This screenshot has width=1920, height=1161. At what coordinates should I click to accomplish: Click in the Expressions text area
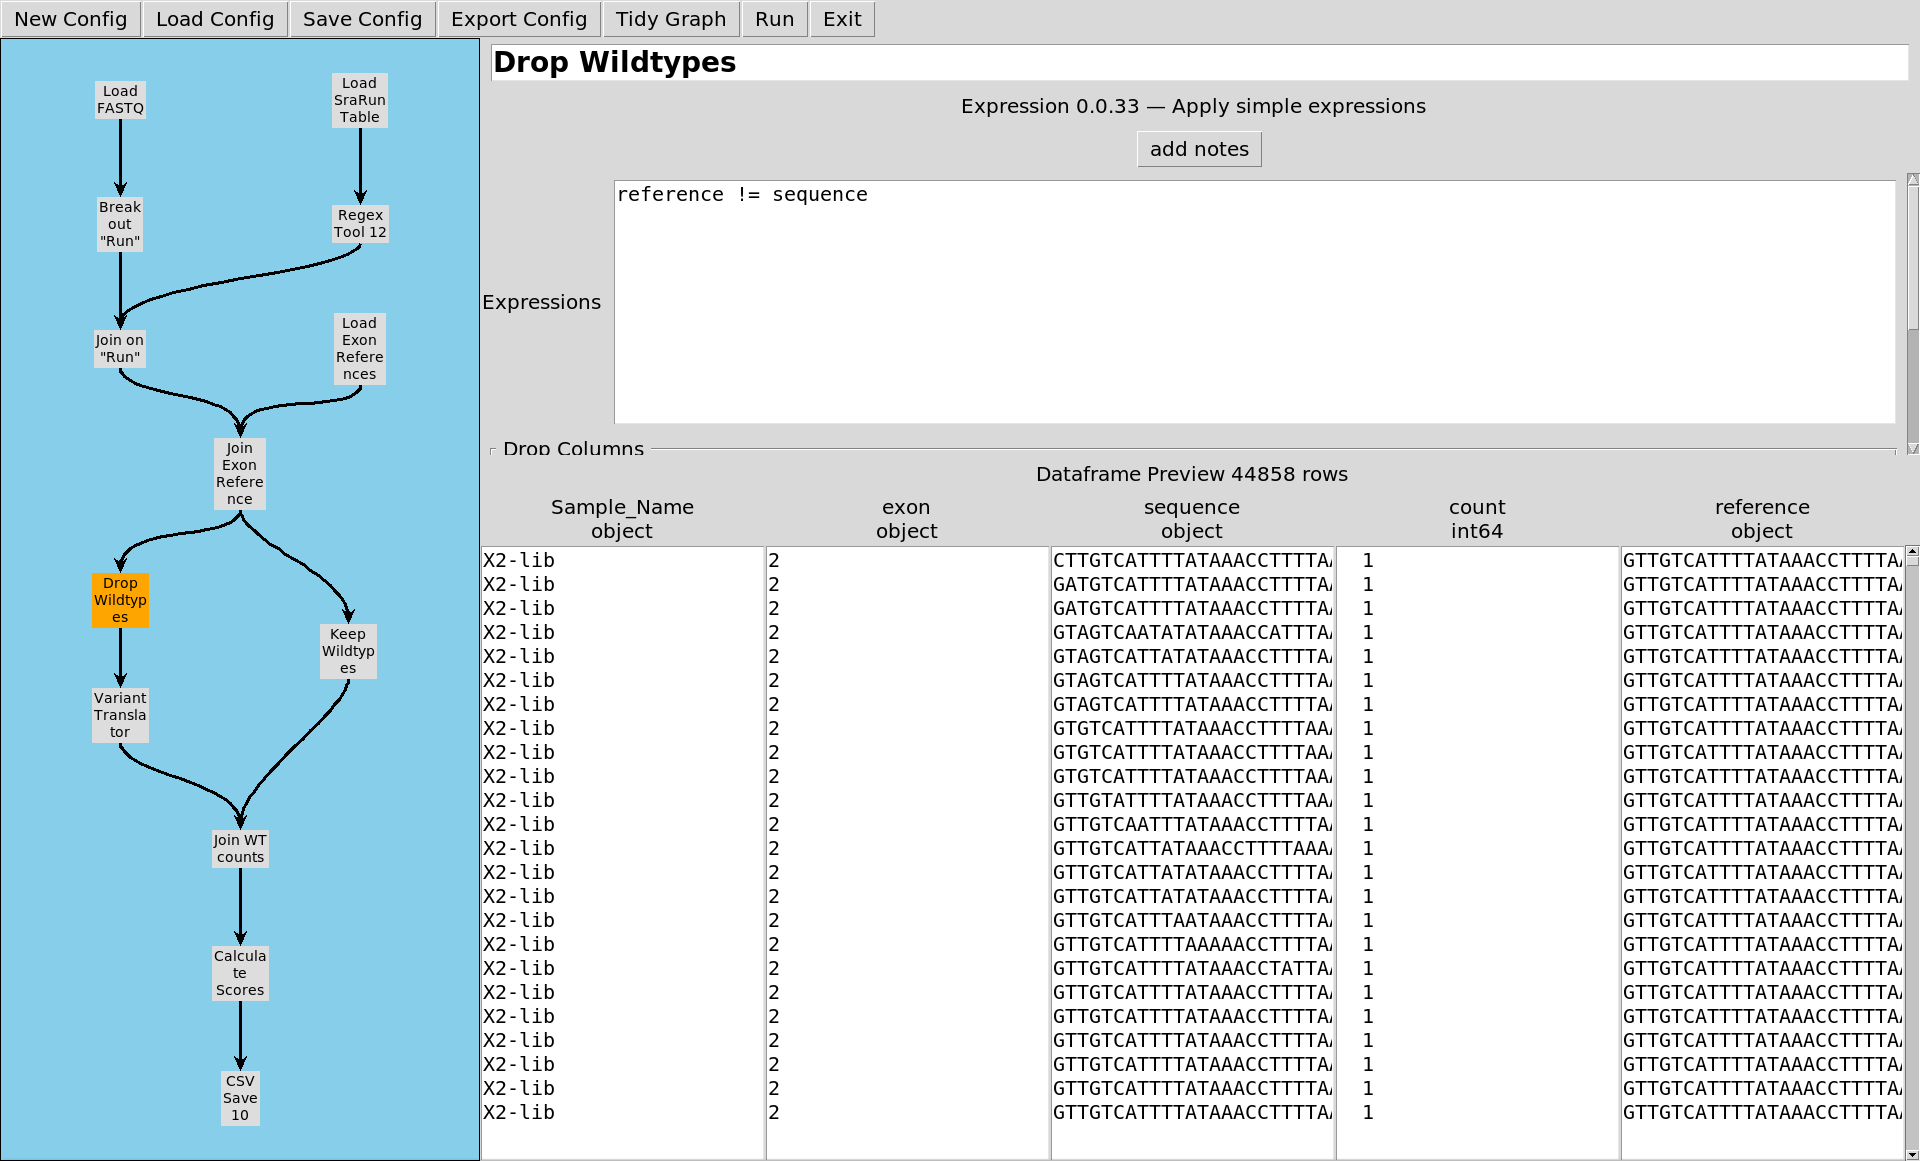click(x=1254, y=302)
